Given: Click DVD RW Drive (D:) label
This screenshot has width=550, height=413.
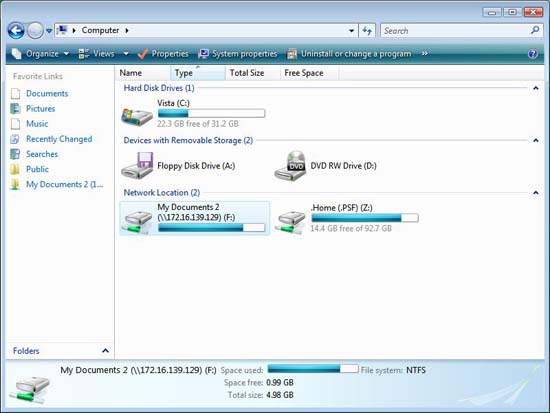Looking at the screenshot, I should (x=343, y=166).
